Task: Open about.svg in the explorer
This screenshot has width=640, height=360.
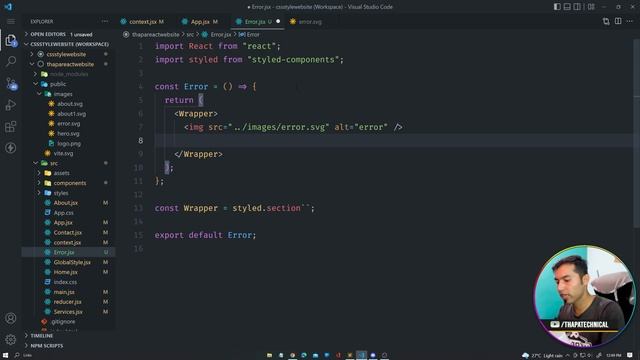Action: click(x=70, y=104)
